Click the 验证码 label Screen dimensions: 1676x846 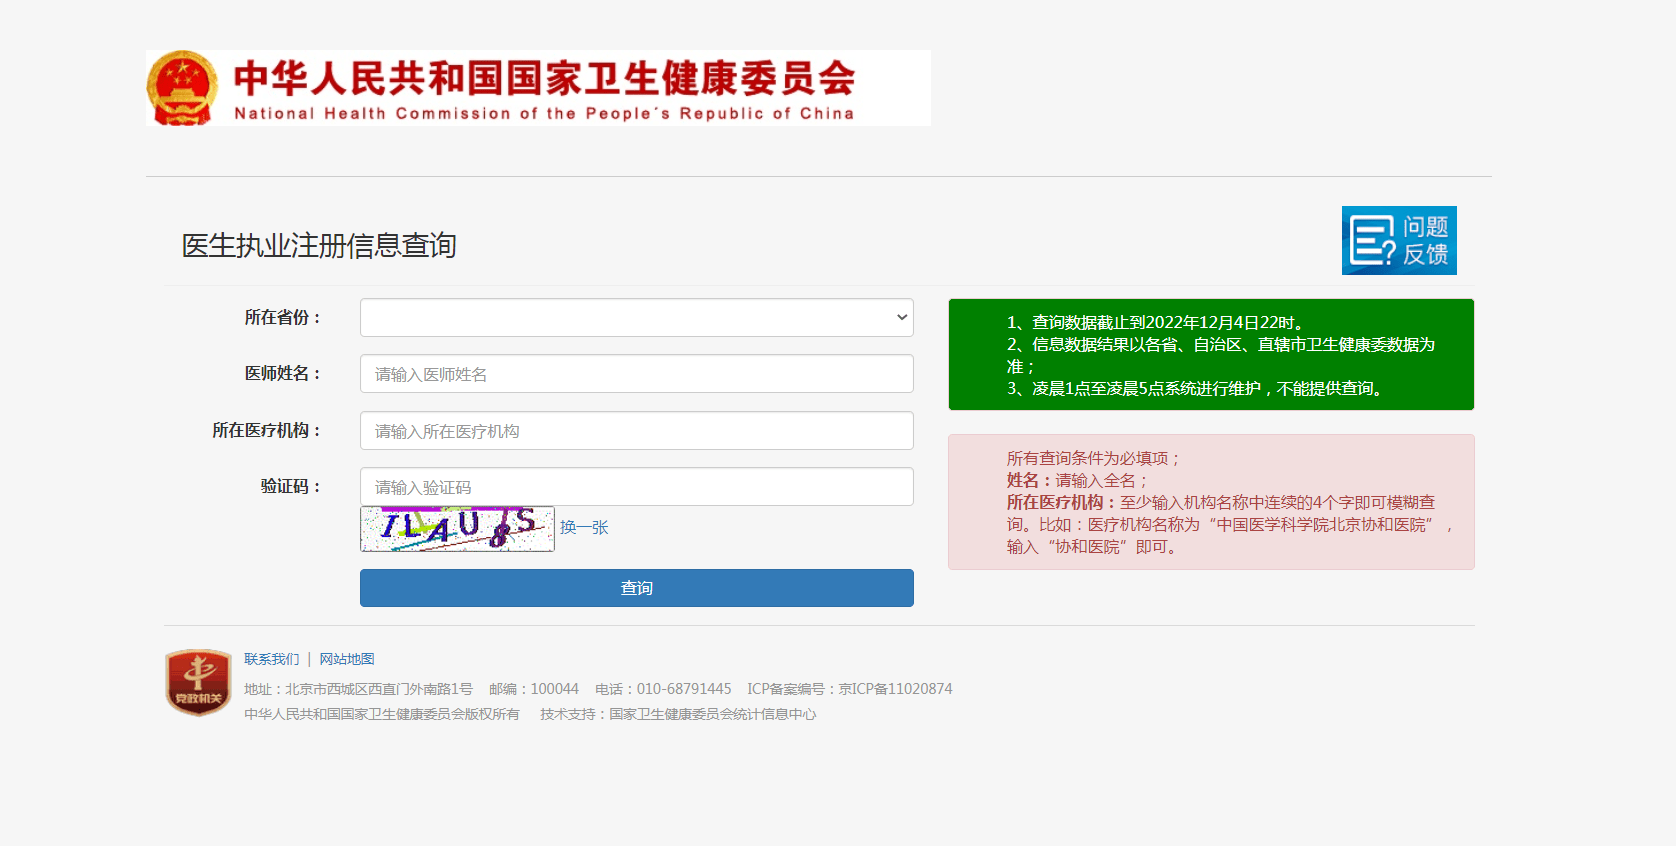point(291,487)
